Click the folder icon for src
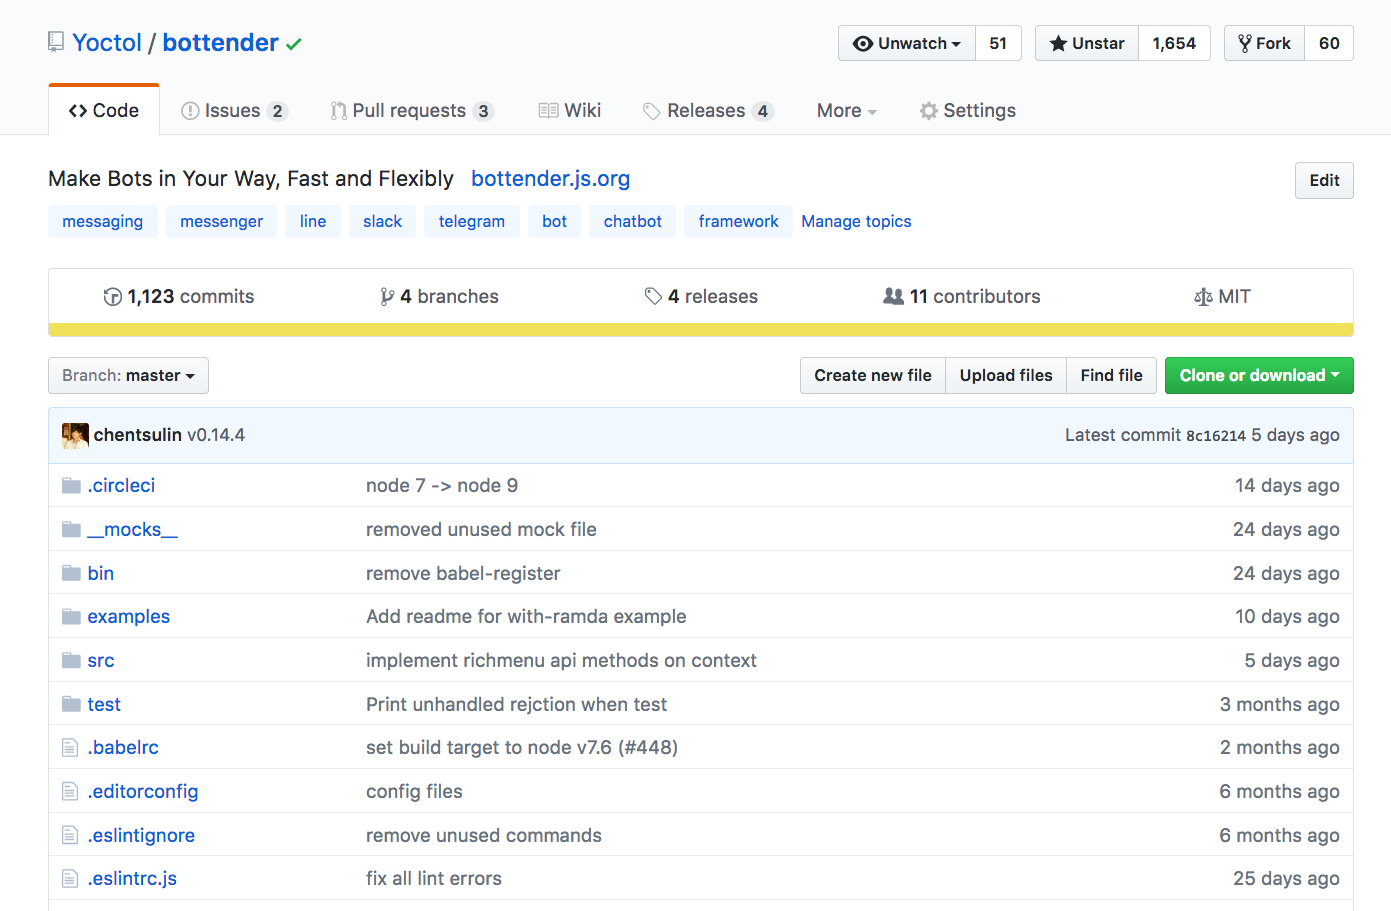 tap(71, 660)
